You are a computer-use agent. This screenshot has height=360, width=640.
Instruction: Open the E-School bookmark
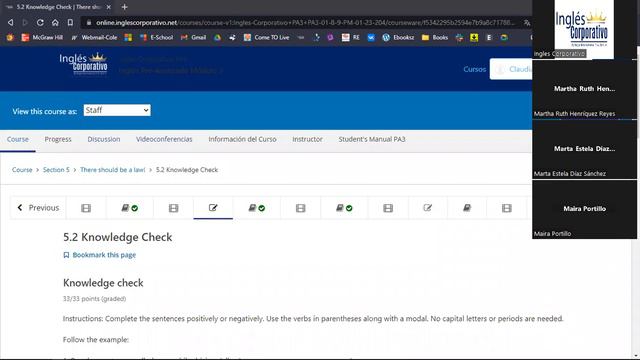(156, 37)
